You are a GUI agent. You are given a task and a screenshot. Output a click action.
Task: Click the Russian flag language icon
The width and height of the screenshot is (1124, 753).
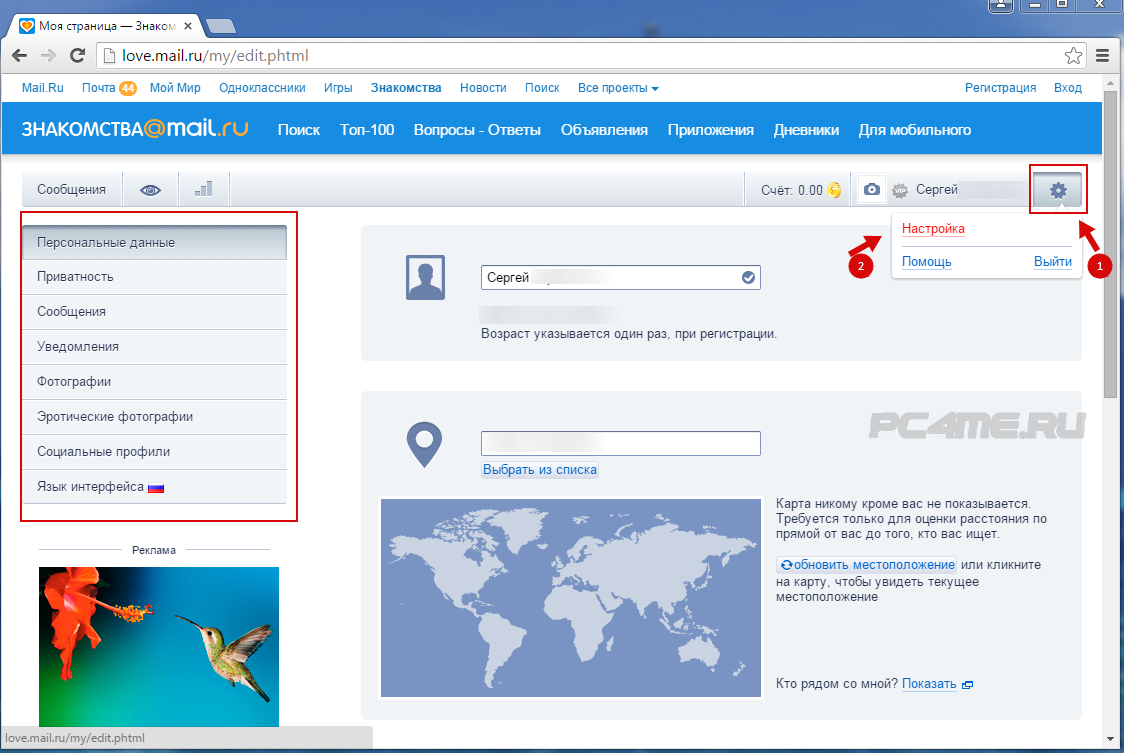(156, 488)
